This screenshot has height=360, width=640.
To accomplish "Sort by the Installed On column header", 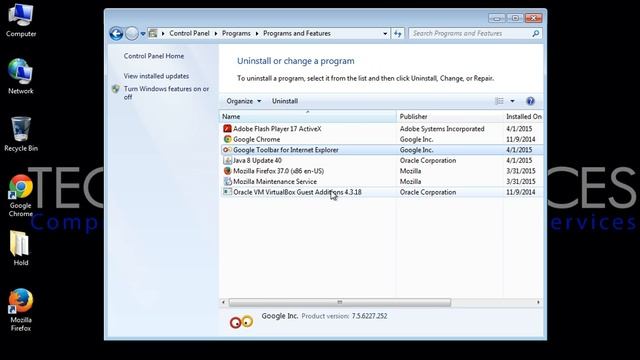I will click(524, 117).
